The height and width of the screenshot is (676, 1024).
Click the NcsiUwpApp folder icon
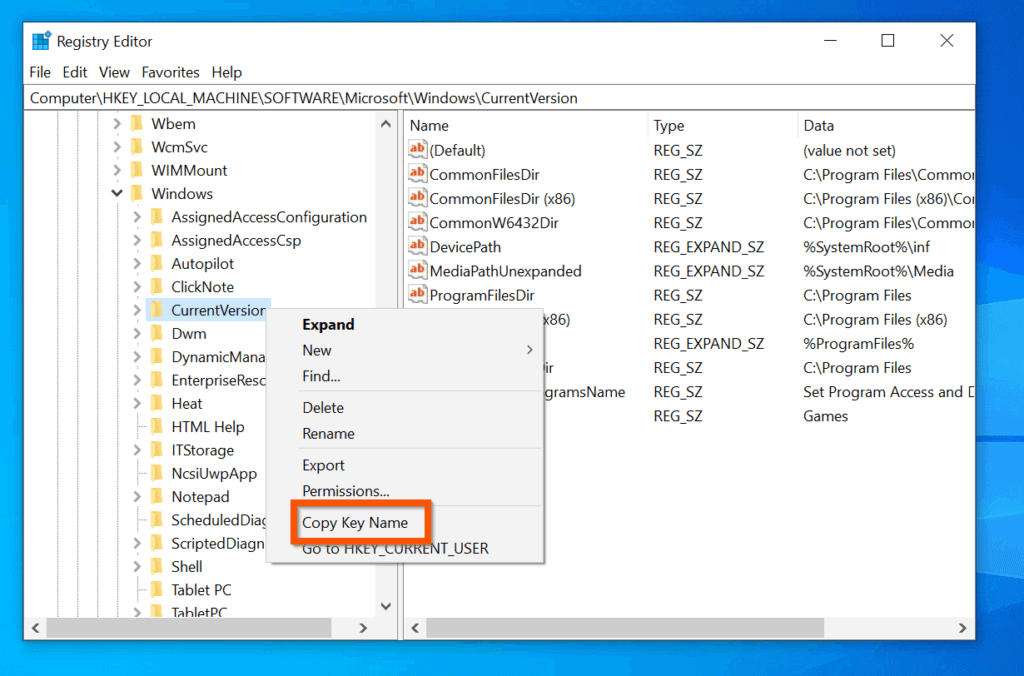coord(157,473)
